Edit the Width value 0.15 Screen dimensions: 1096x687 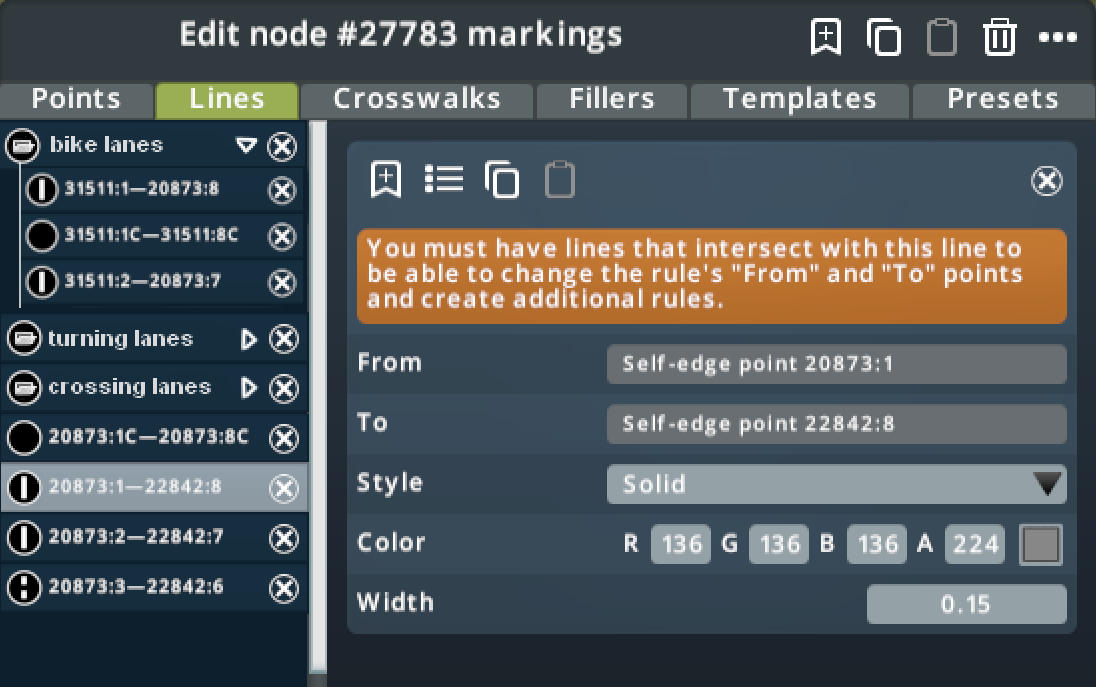(x=967, y=604)
